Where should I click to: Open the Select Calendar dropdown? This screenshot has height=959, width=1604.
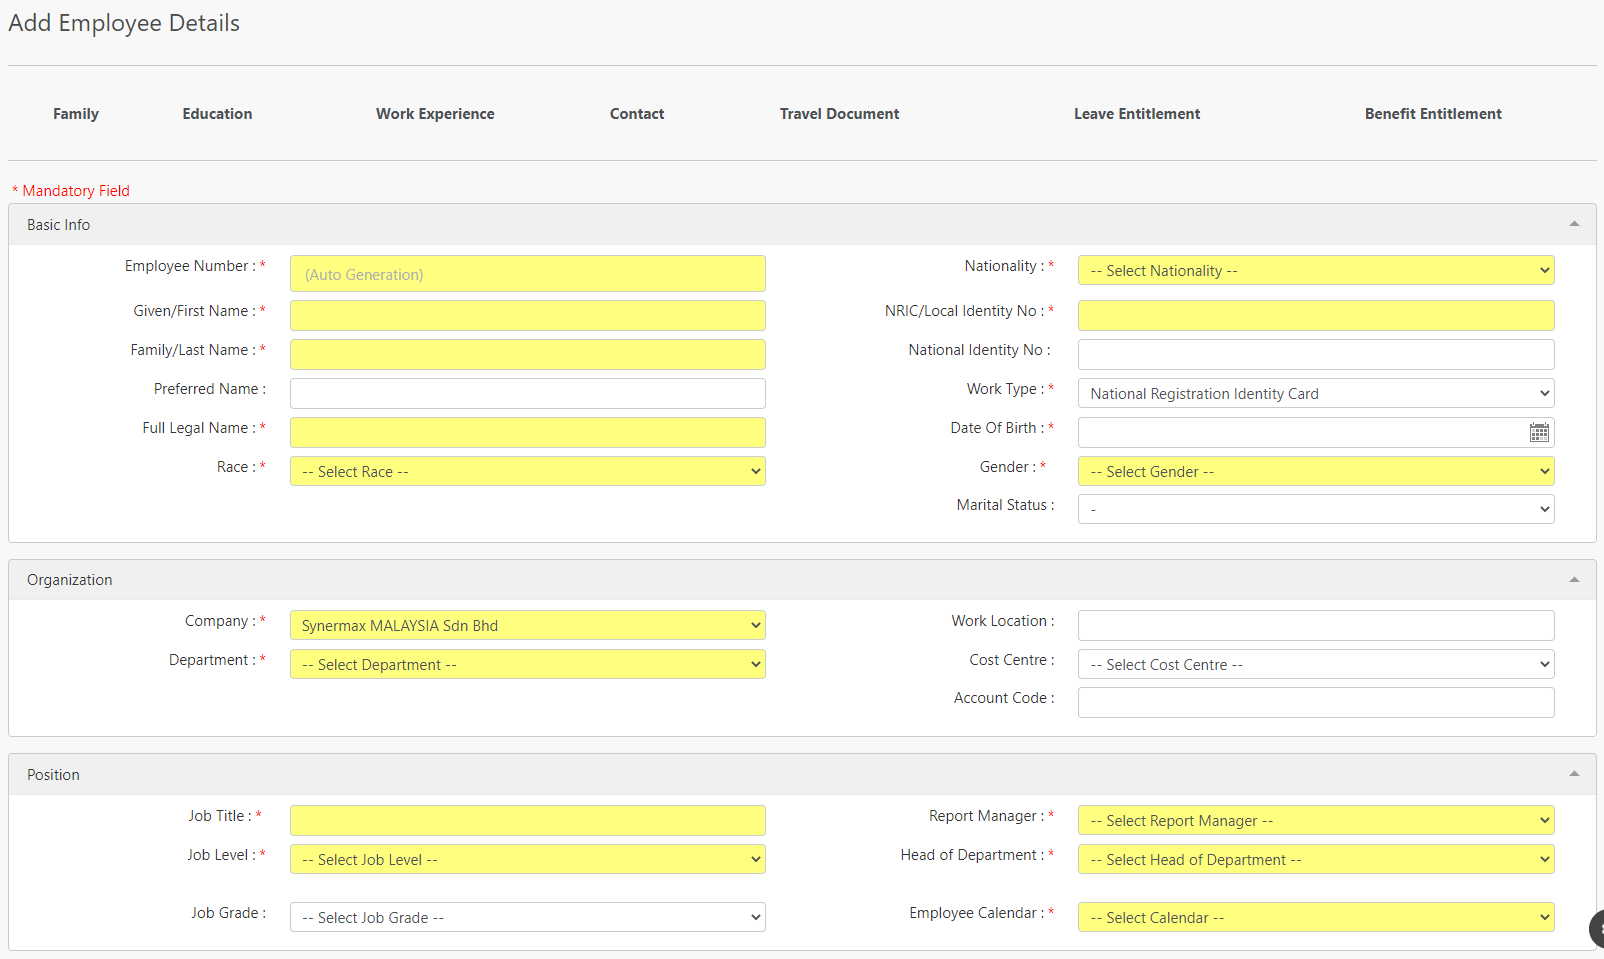pos(1316,917)
